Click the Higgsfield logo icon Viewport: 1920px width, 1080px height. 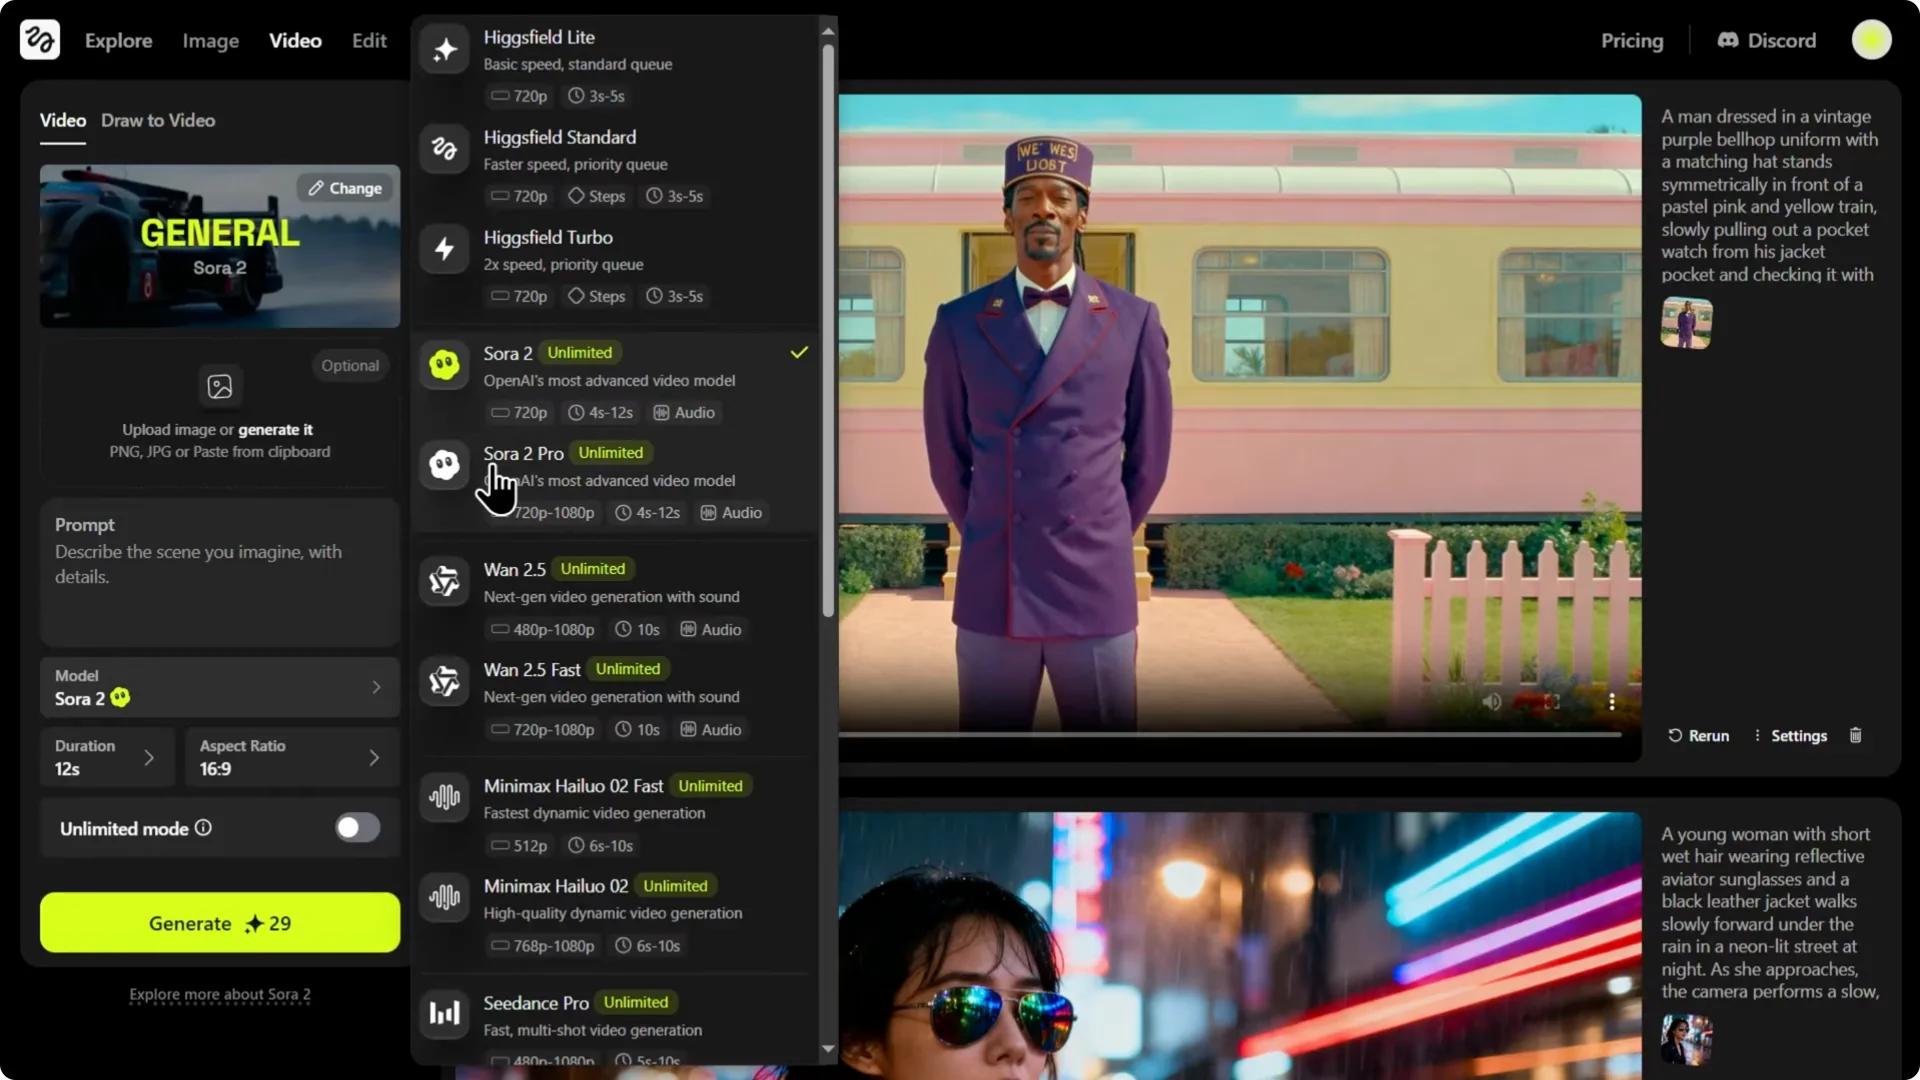[x=40, y=40]
